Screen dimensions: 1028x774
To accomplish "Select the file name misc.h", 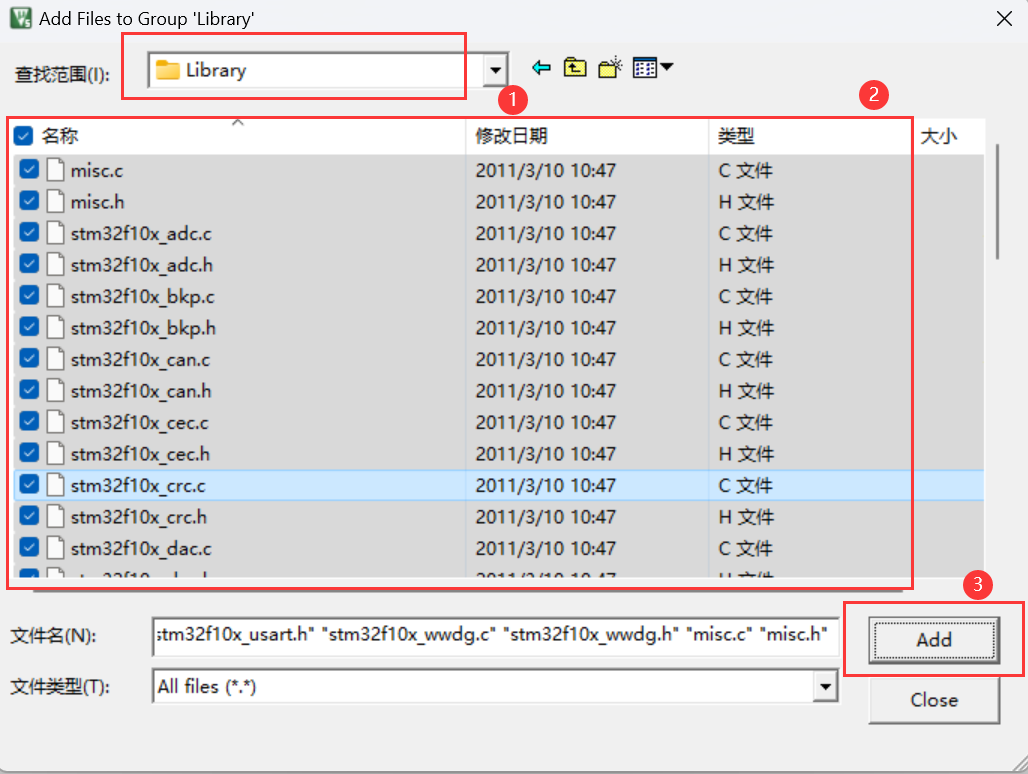I will [x=98, y=202].
